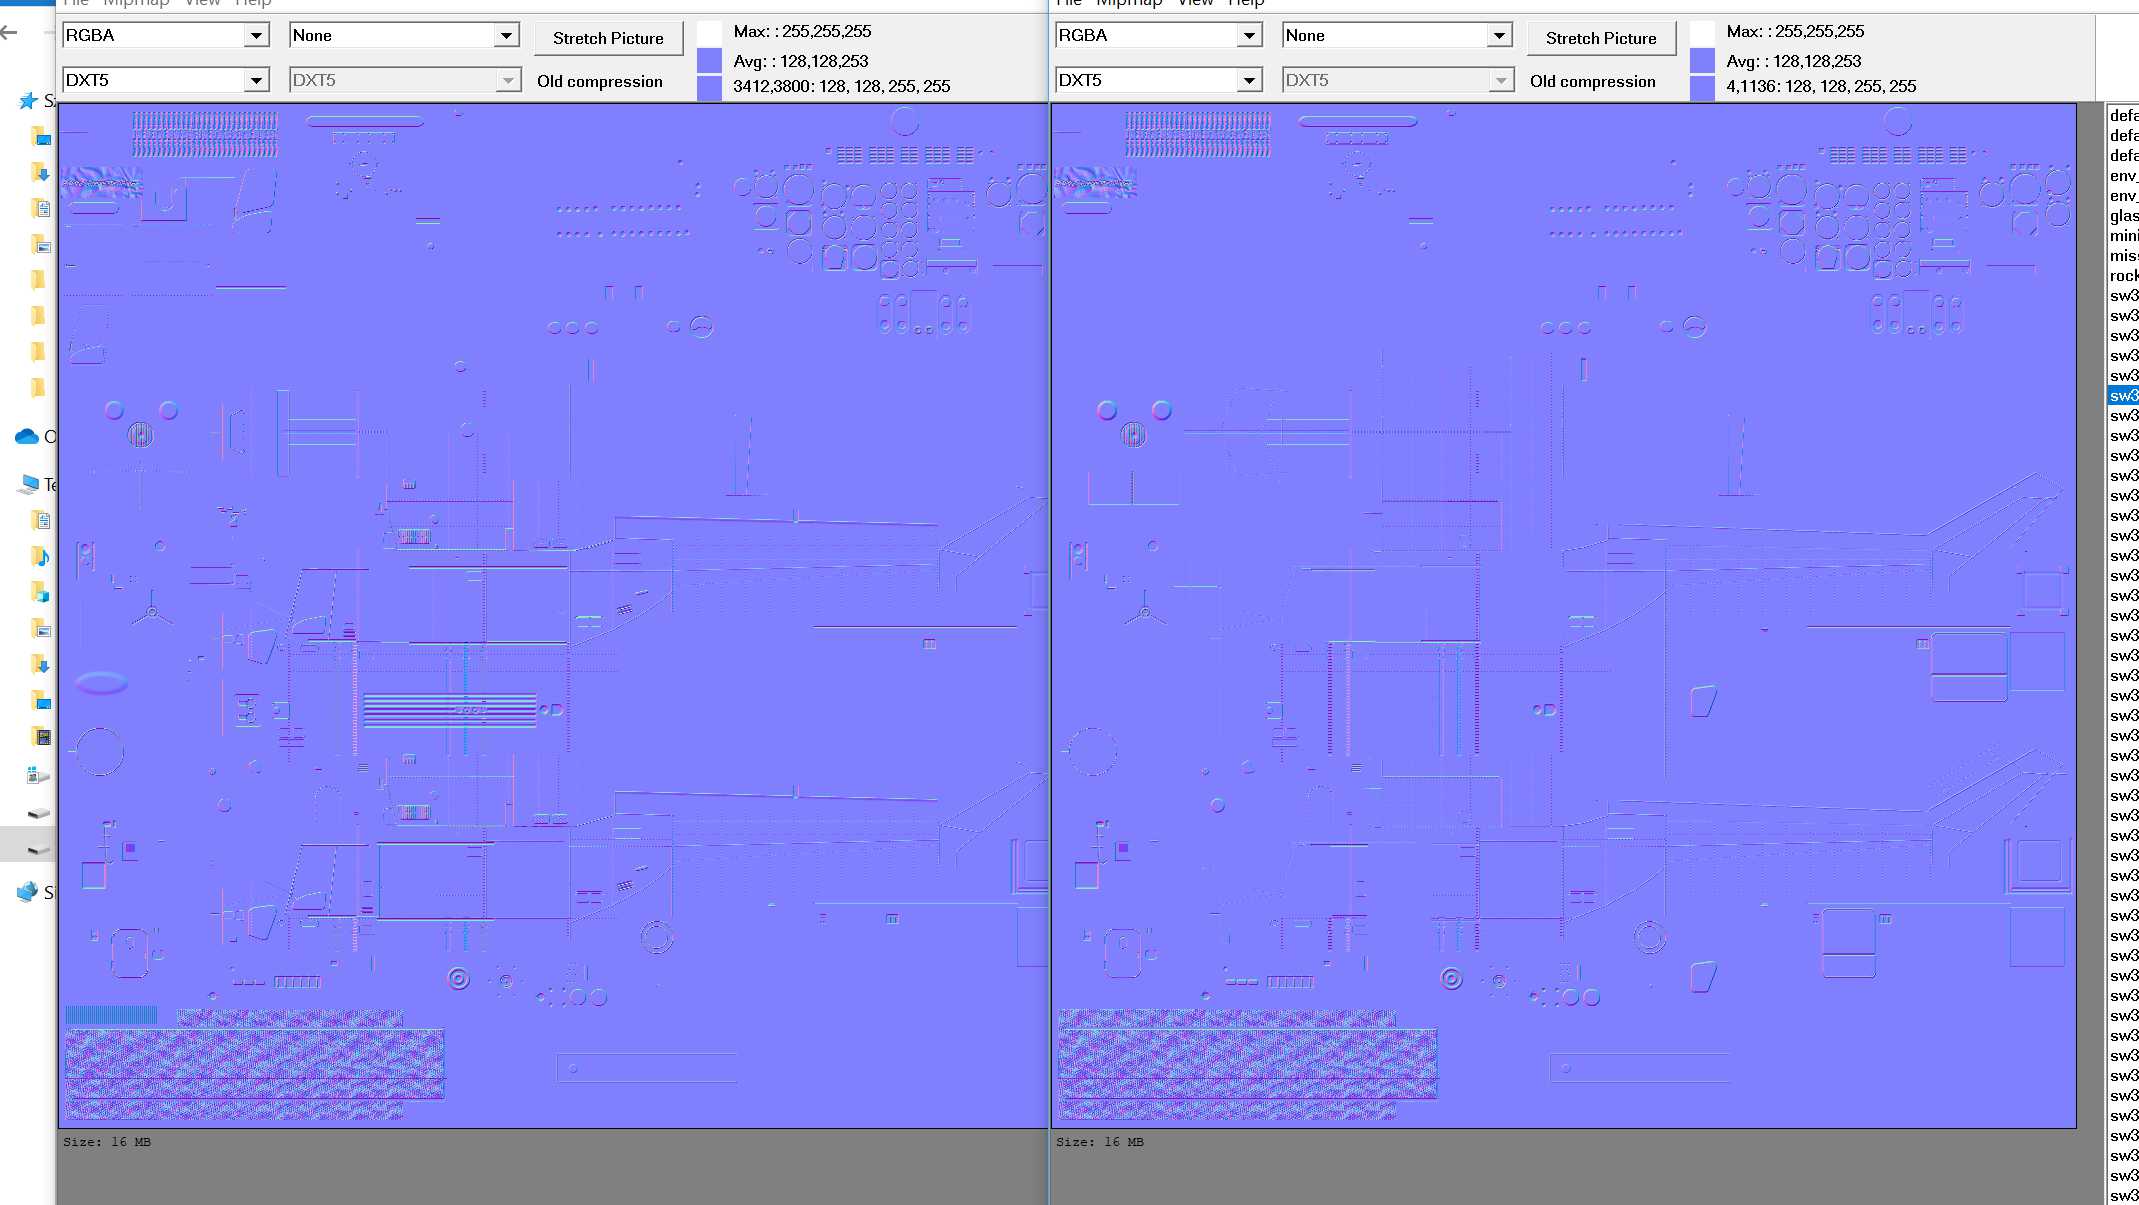Viewport: 2139px width, 1205px height.
Task: Open the Pictures folder under Quick access
Action: [40, 244]
